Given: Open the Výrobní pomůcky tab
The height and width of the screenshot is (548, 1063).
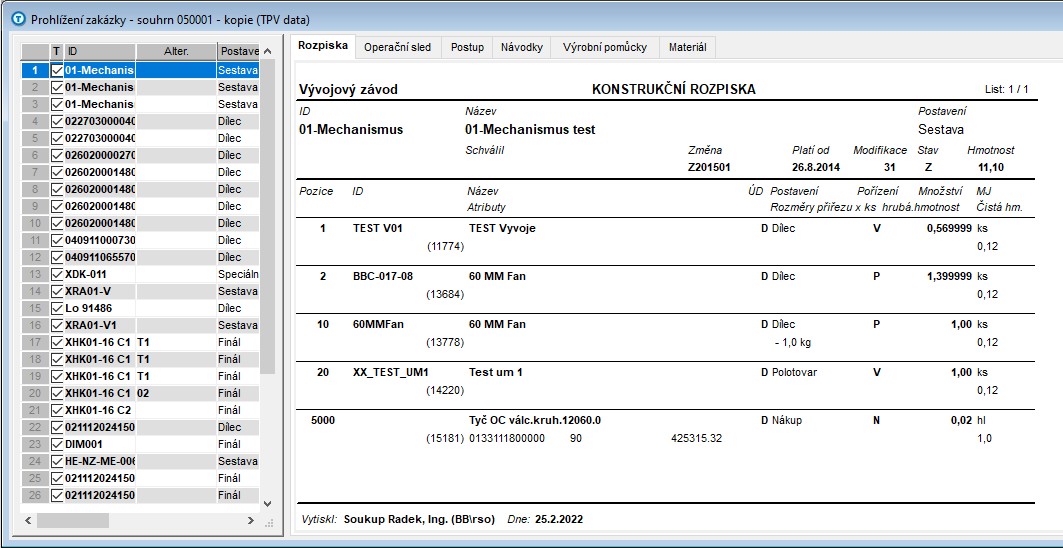Looking at the screenshot, I should coord(605,47).
